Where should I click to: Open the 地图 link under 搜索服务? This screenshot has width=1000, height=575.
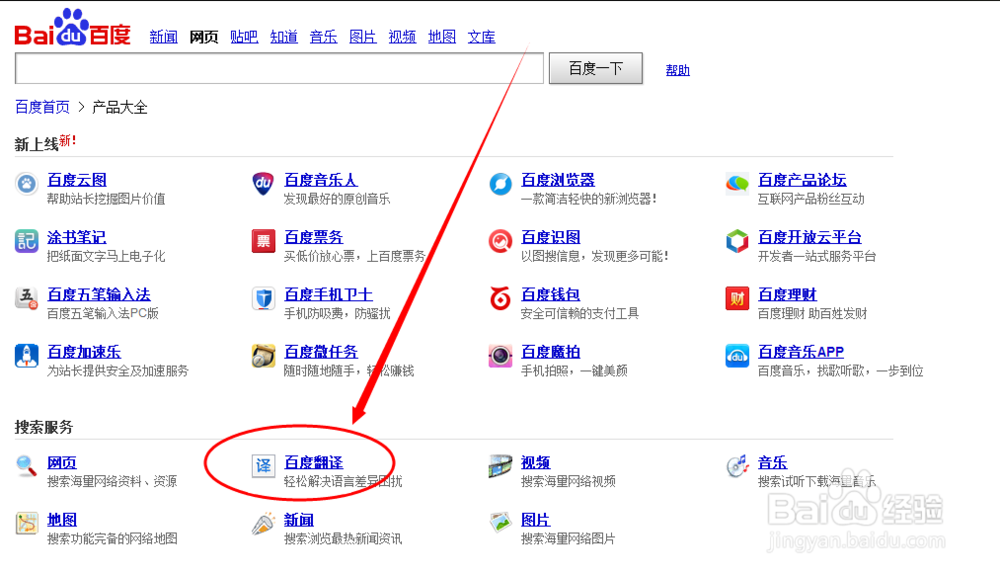click(62, 520)
